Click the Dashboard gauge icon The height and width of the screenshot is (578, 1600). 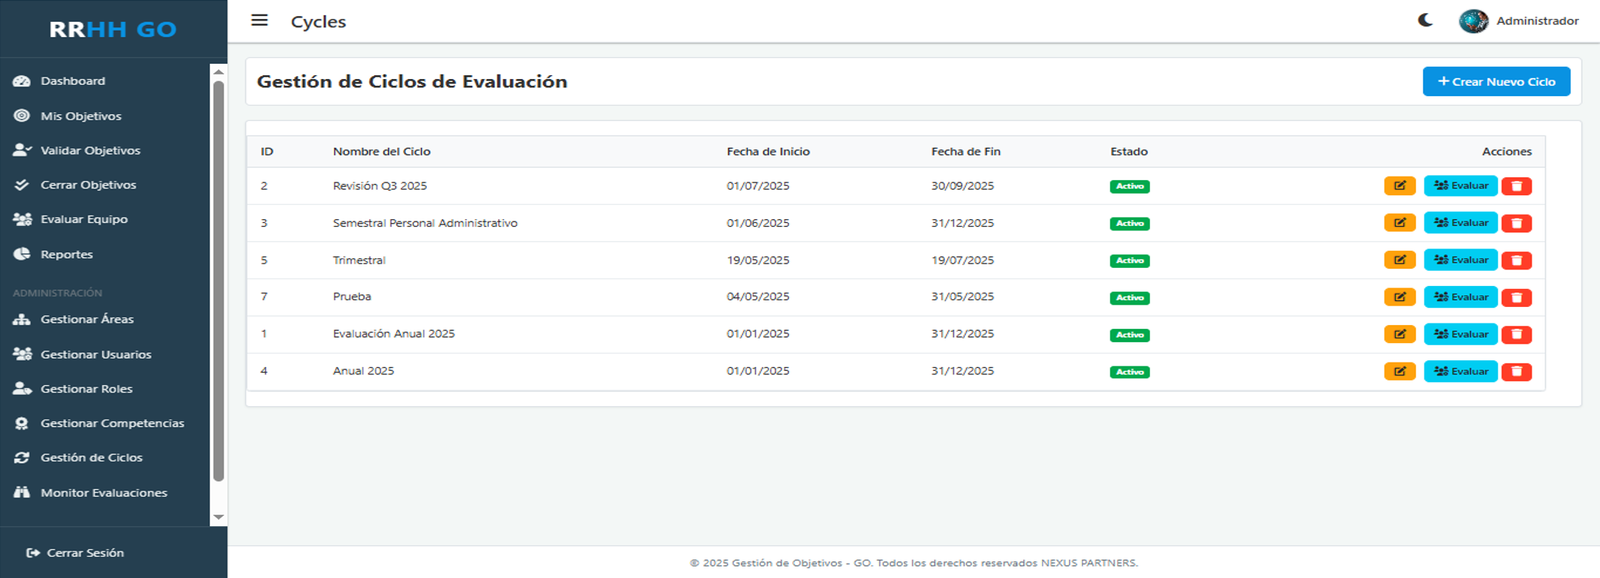(x=21, y=81)
